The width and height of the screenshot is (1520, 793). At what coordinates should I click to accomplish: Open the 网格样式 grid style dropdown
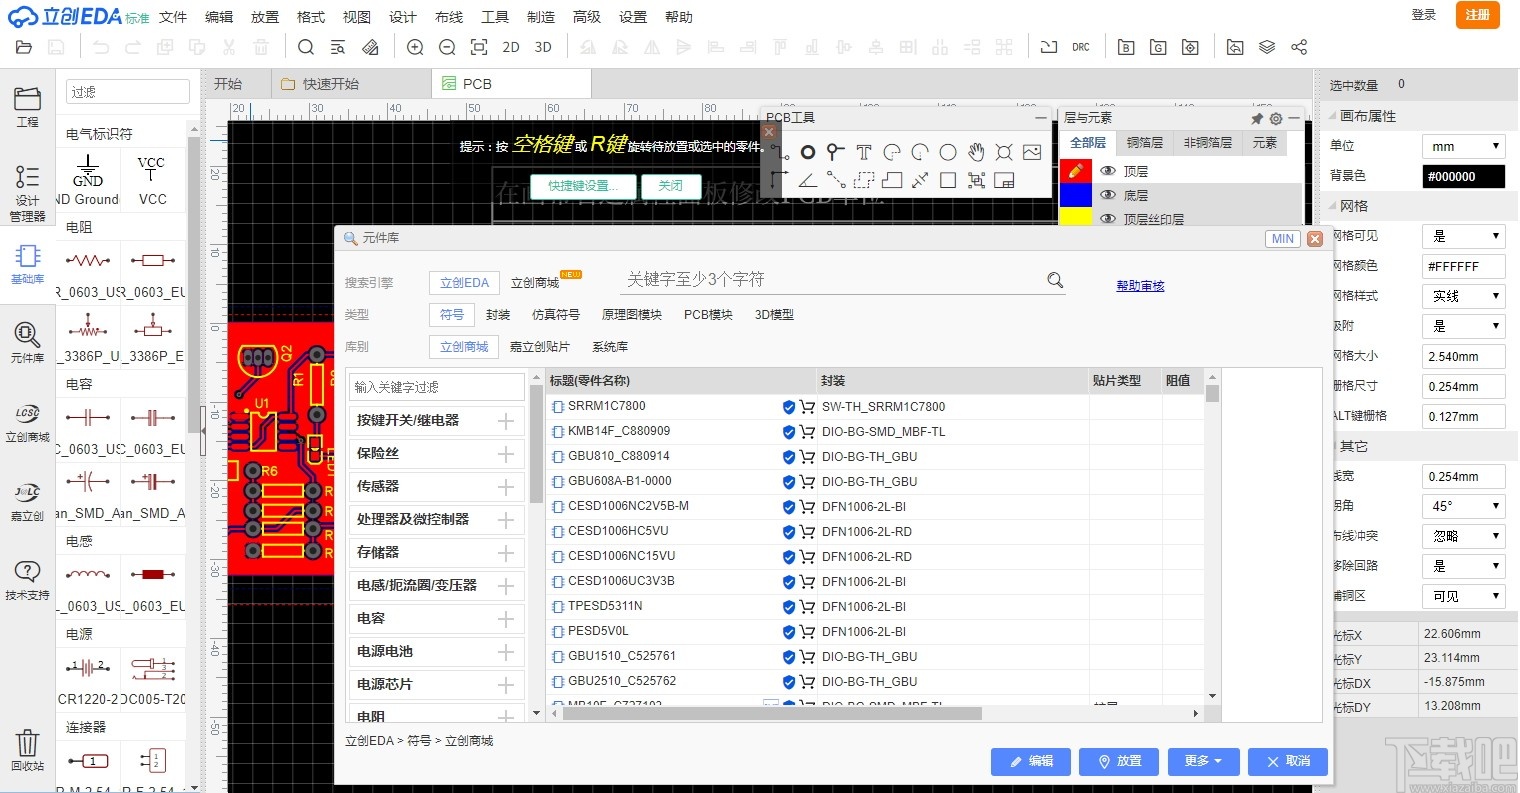click(x=1464, y=296)
